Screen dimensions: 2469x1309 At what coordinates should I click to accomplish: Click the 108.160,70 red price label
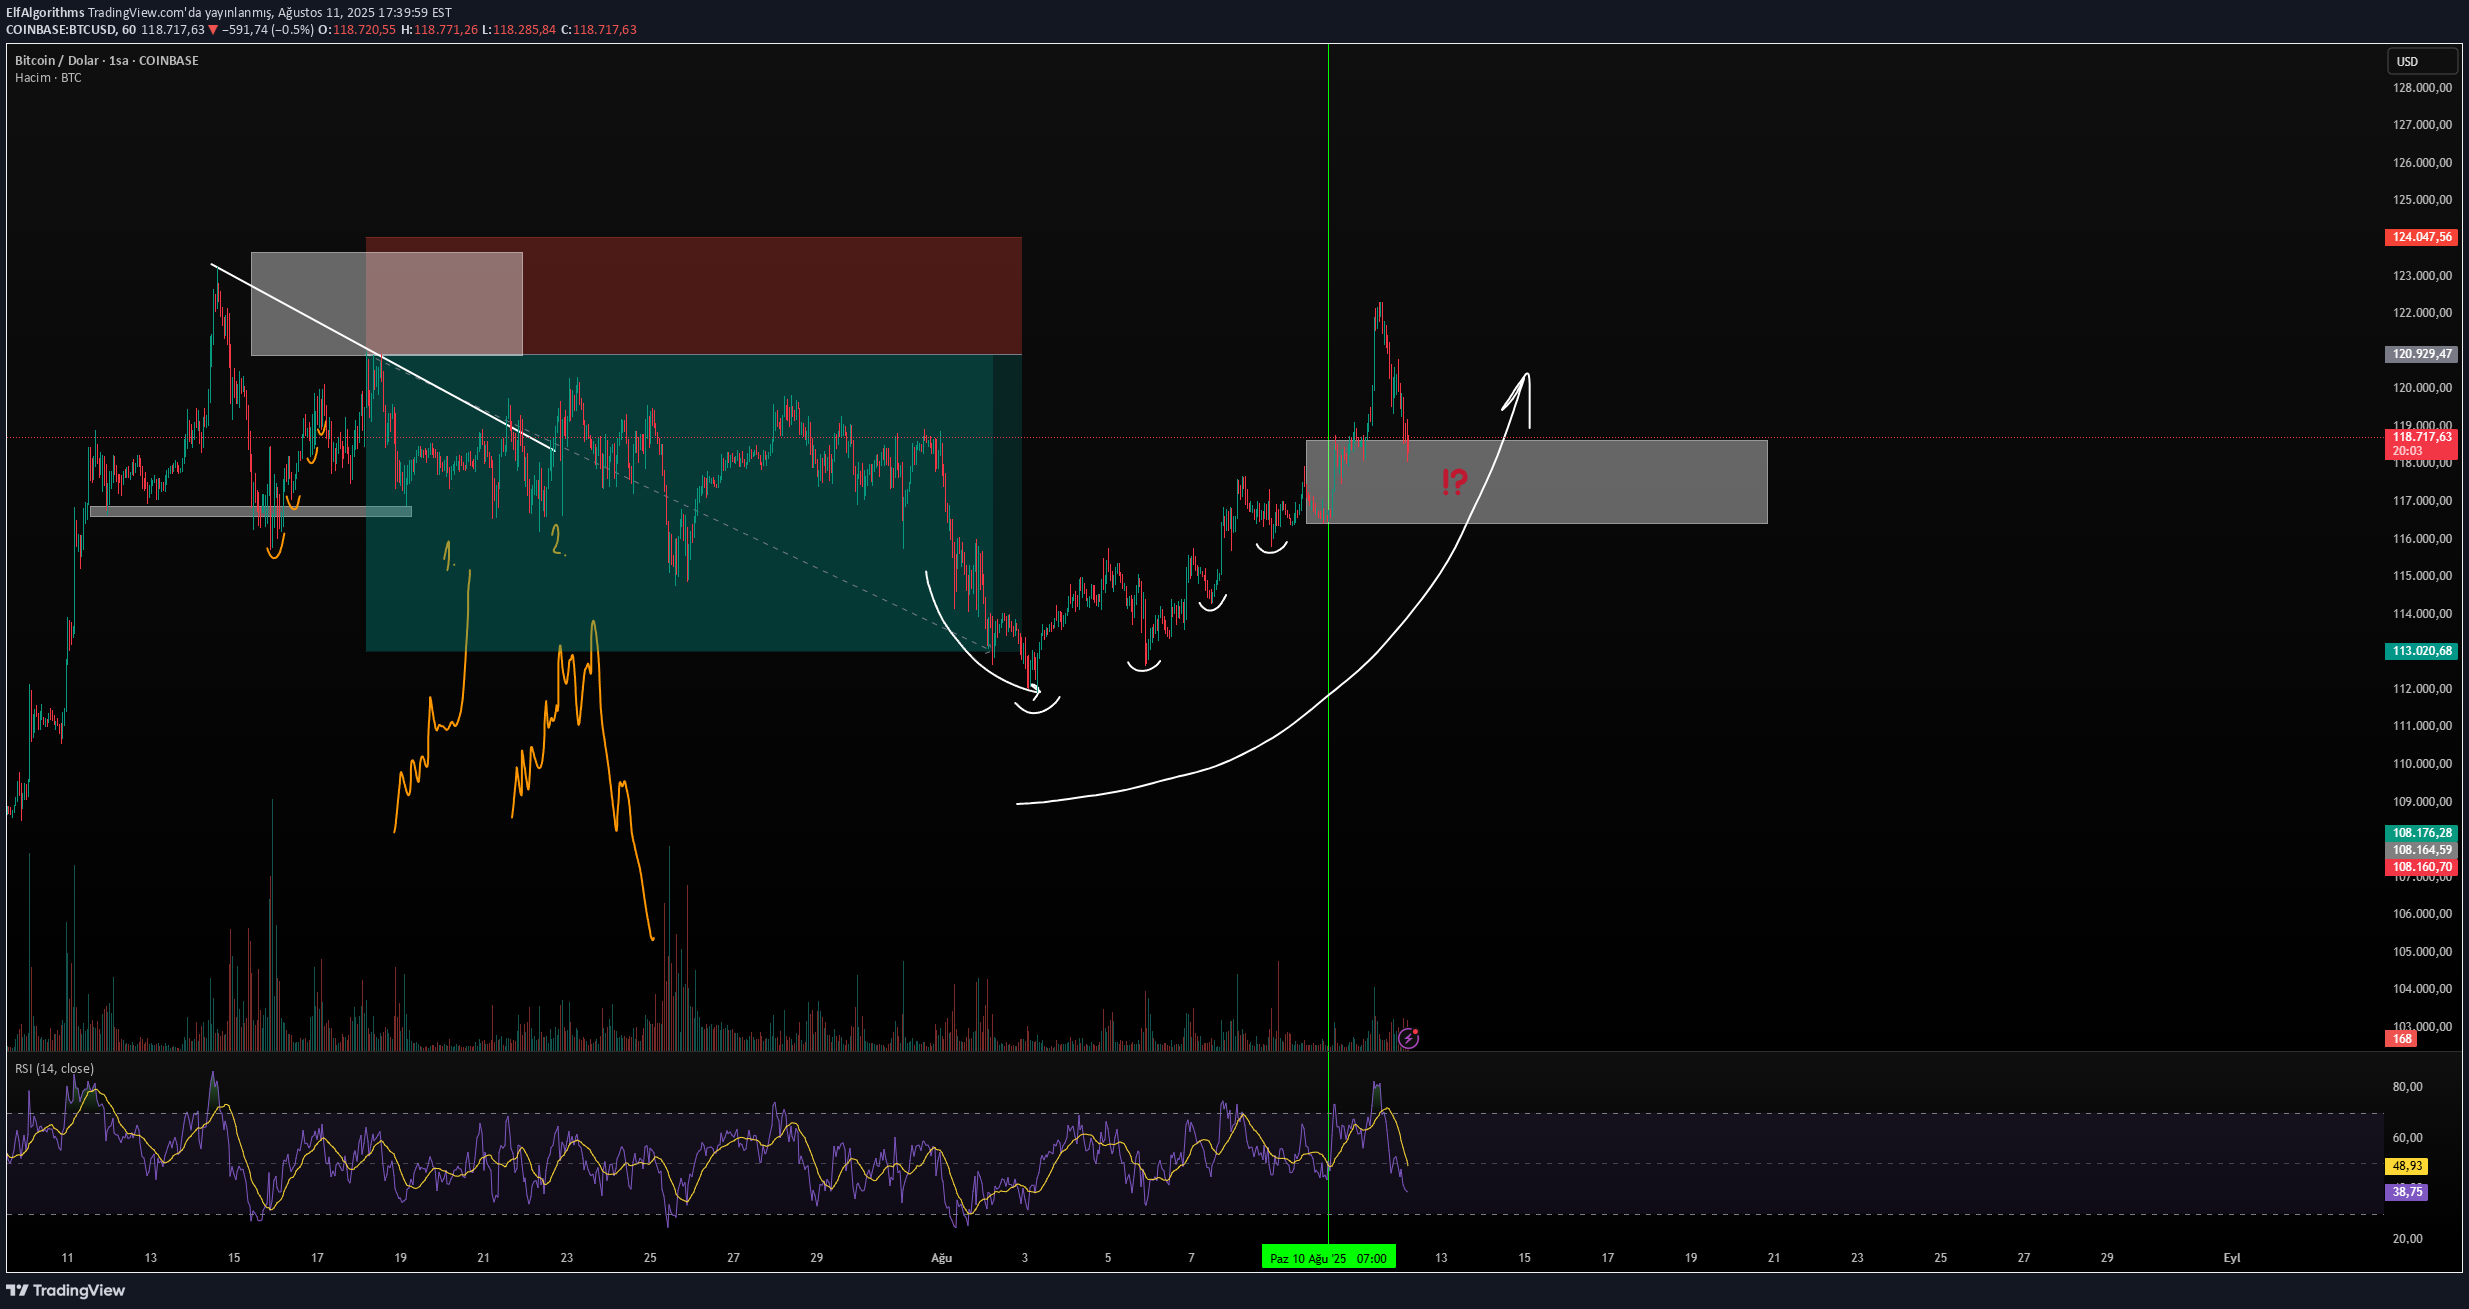(x=2421, y=867)
